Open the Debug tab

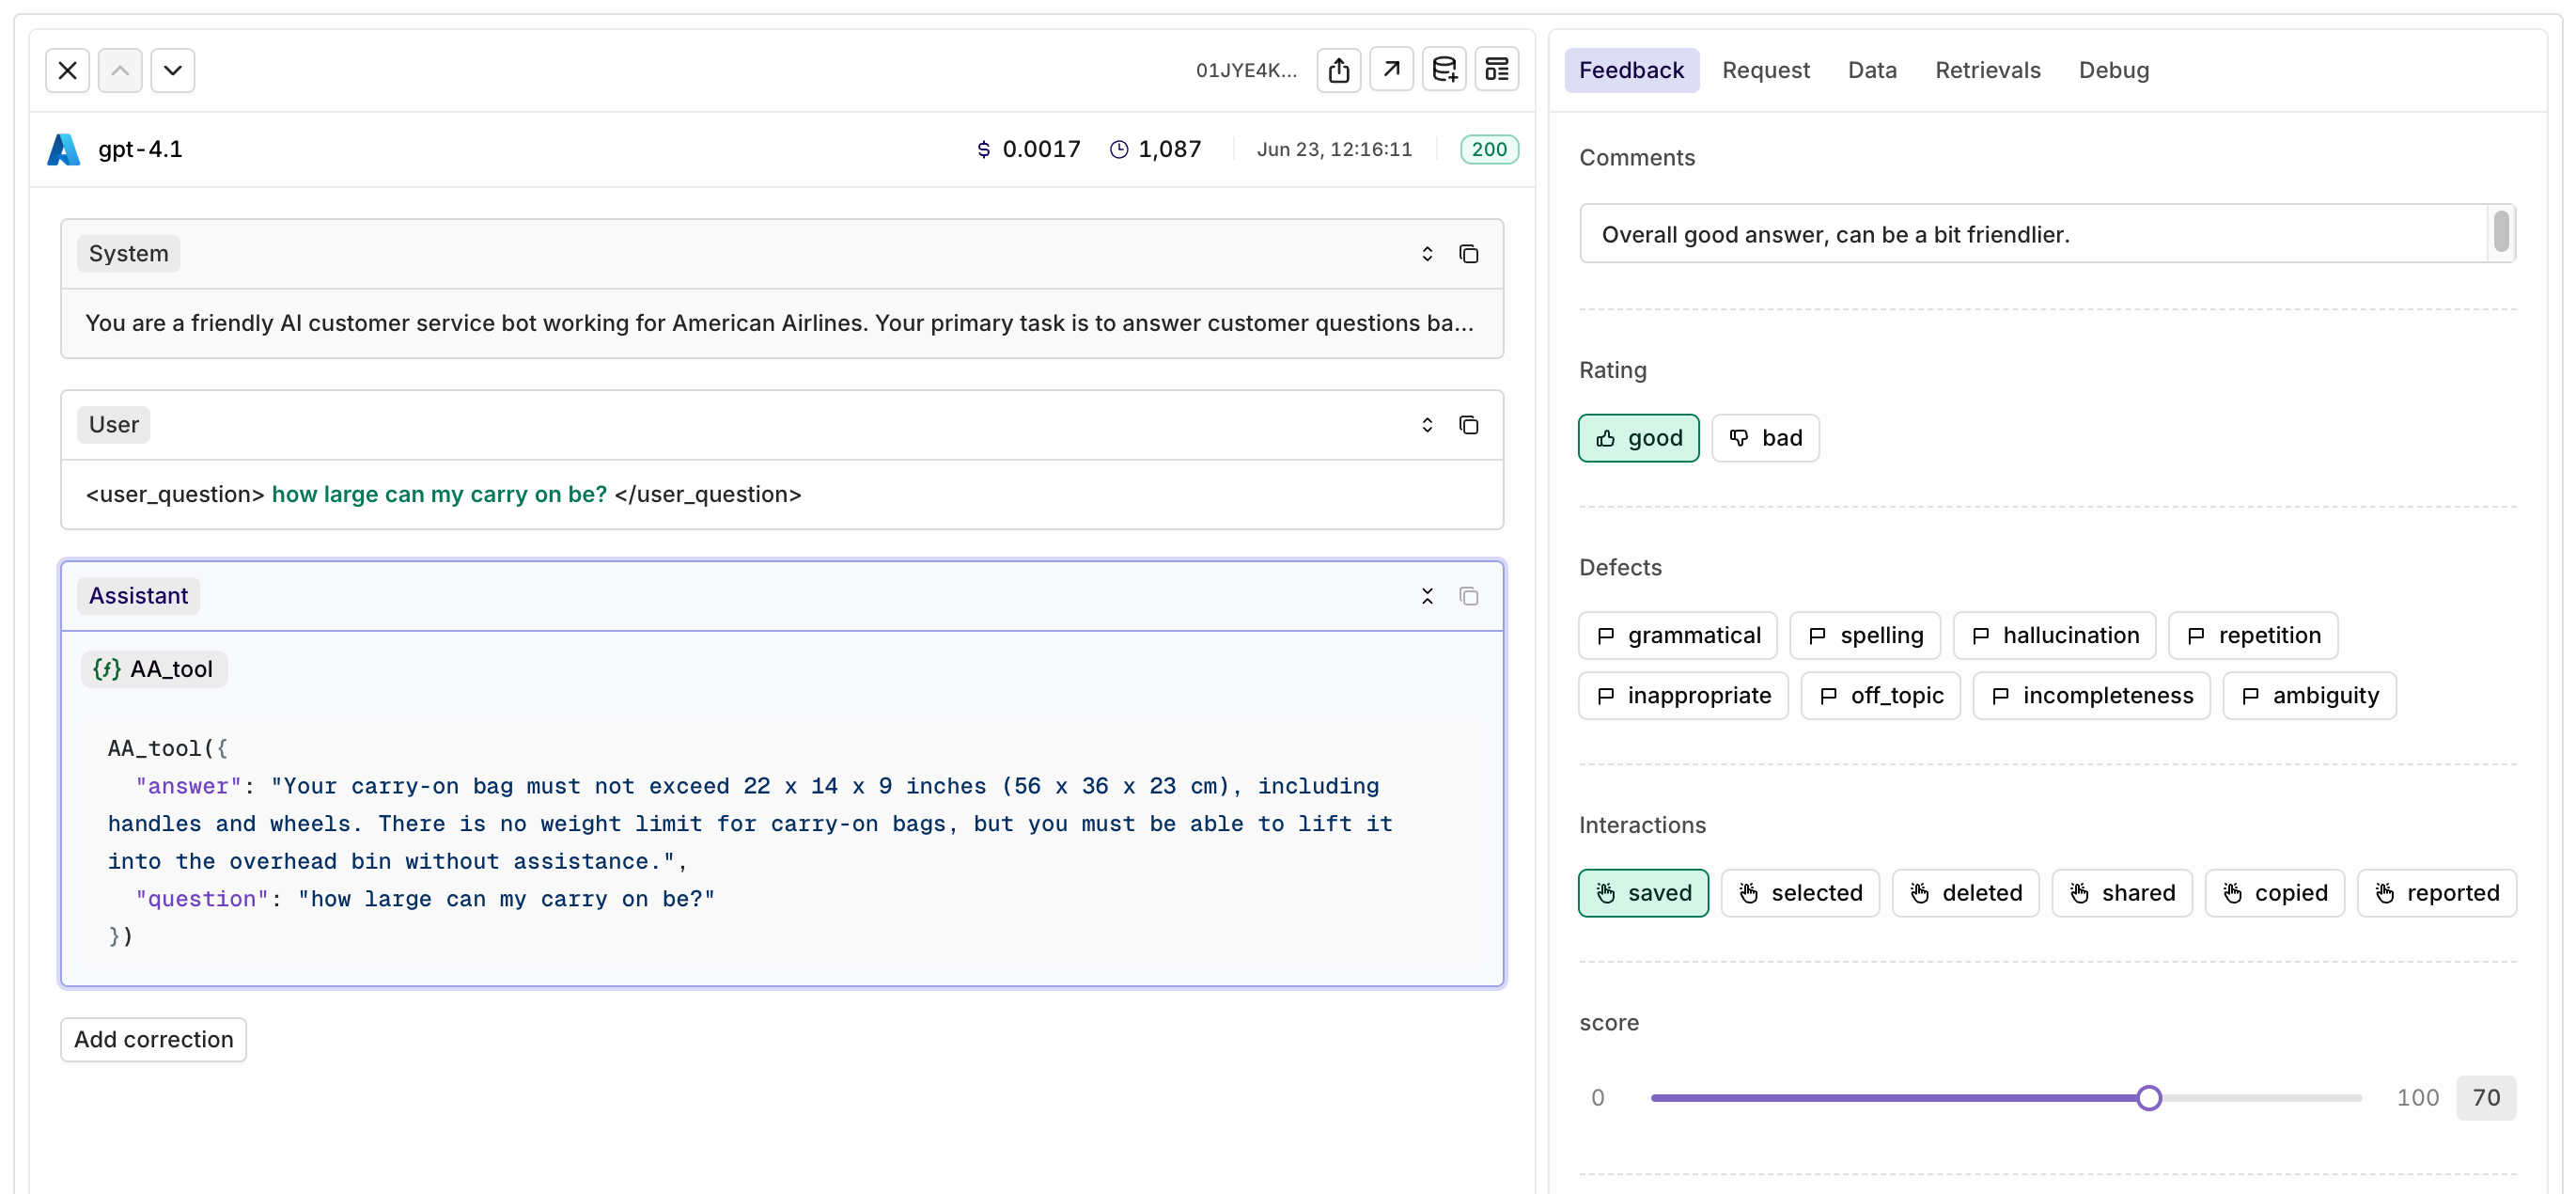[x=2113, y=70]
